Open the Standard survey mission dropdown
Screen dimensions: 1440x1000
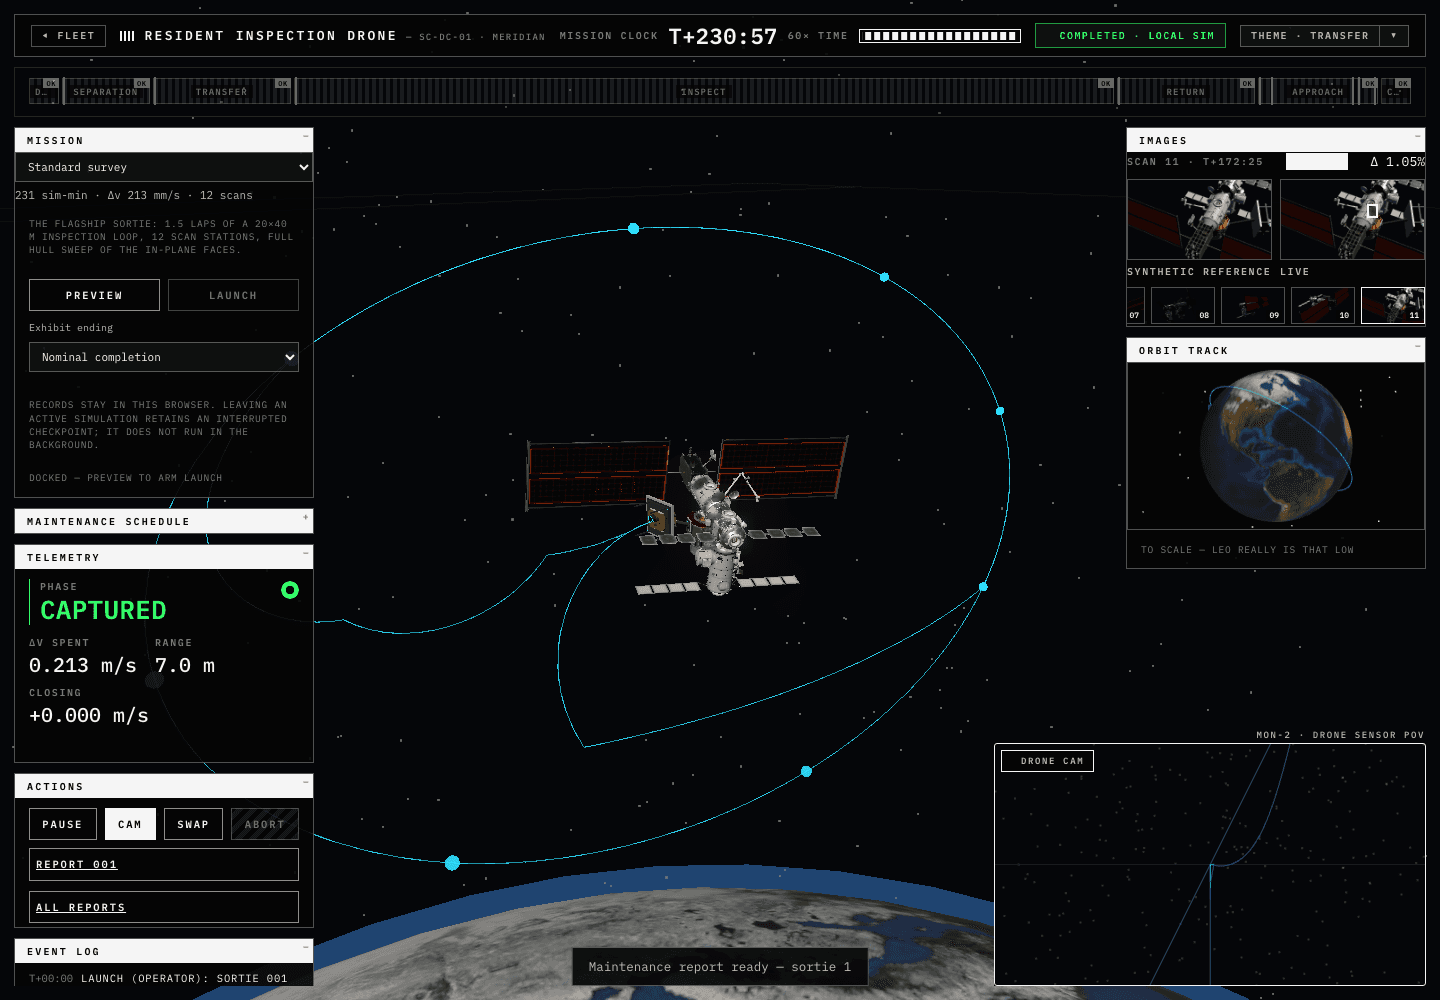point(164,167)
